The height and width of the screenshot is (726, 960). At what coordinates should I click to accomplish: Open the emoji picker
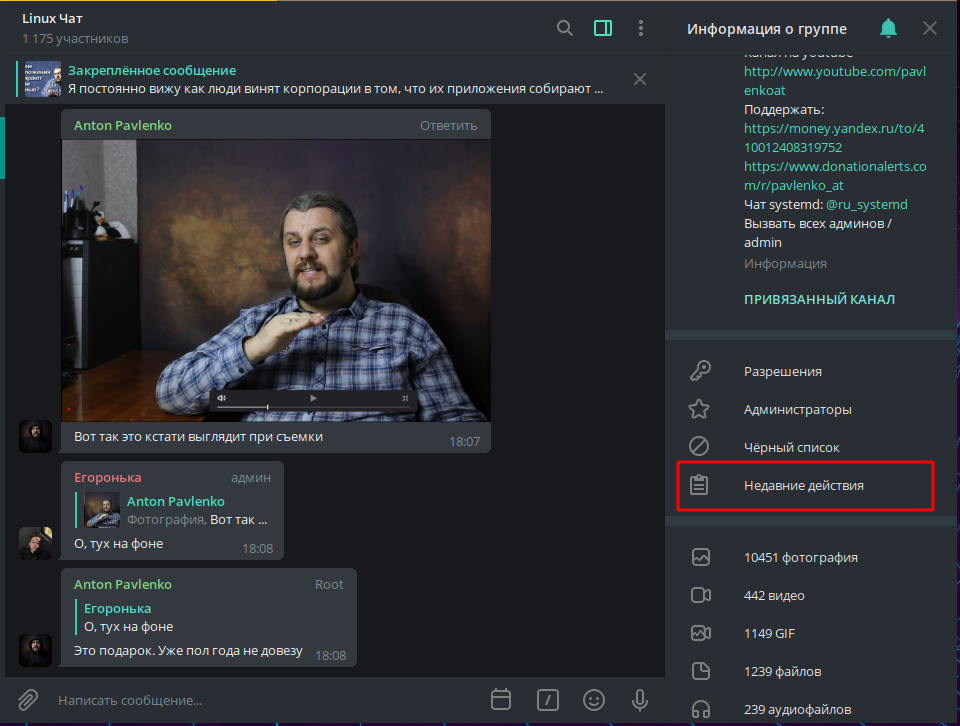pyautogui.click(x=594, y=700)
